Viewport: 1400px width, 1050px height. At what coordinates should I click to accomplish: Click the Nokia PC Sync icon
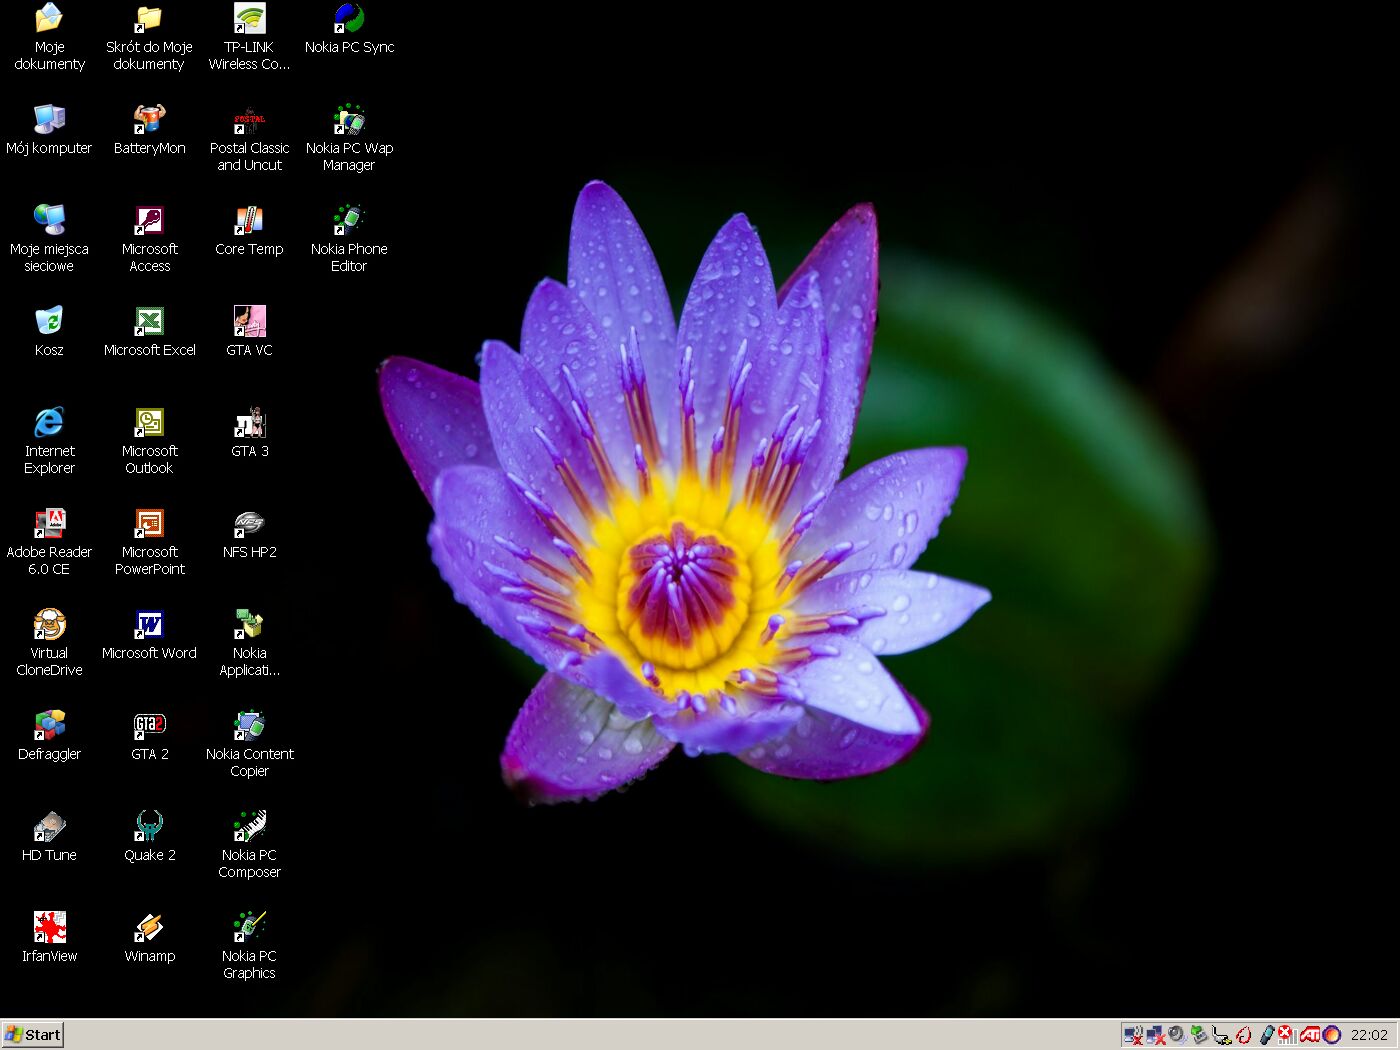349,18
